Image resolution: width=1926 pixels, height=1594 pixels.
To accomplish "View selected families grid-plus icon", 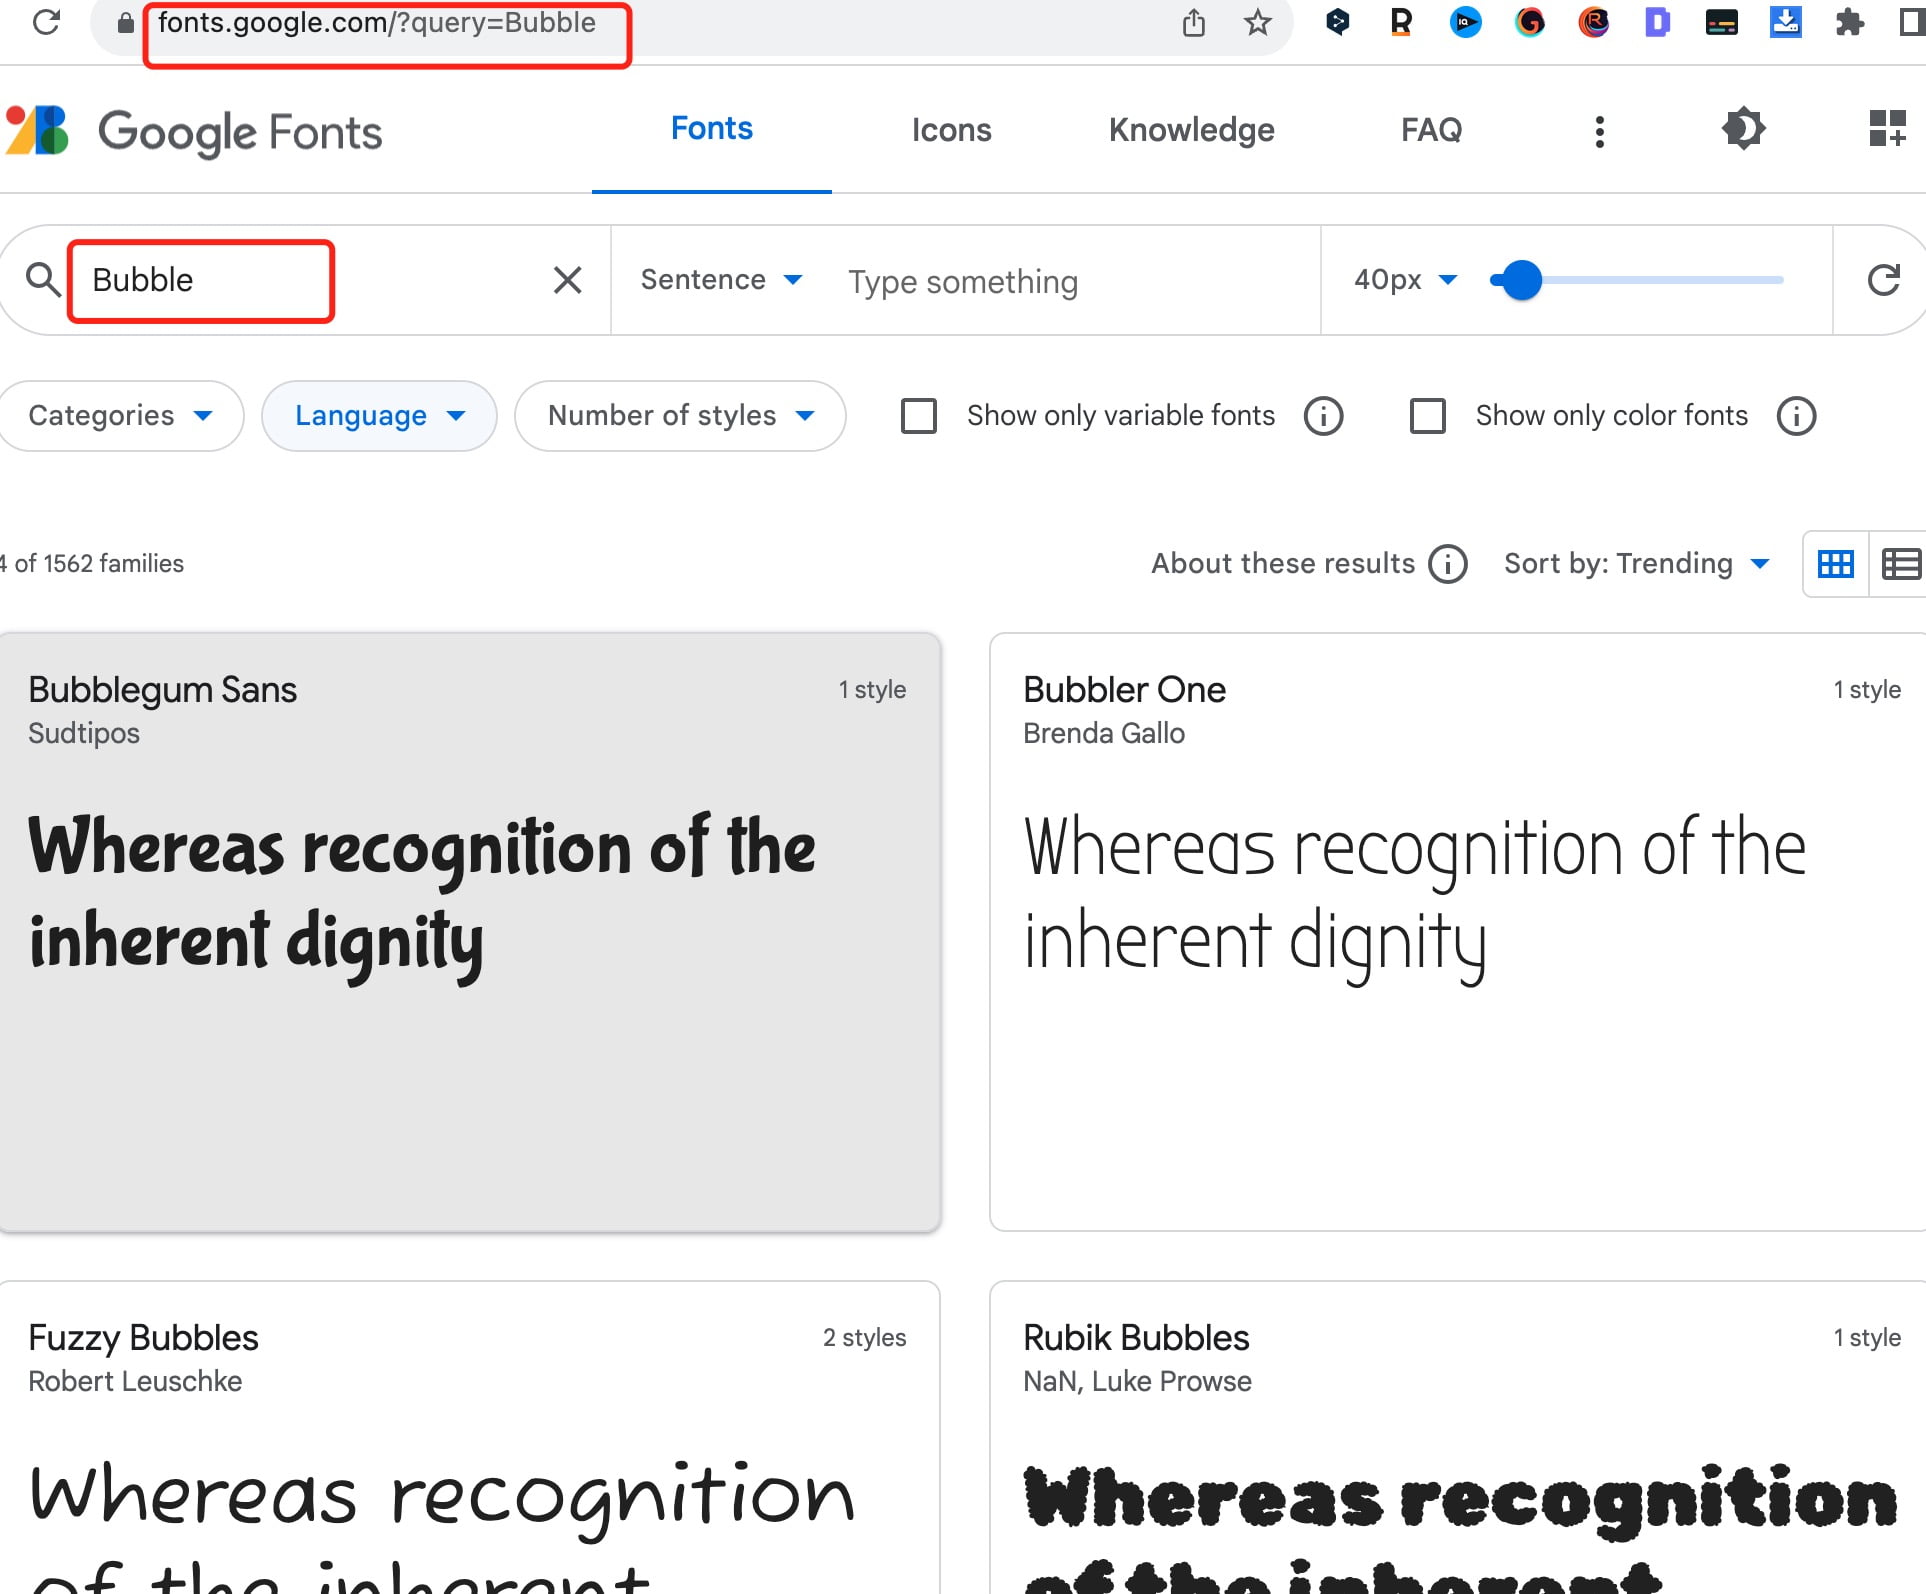I will click(x=1887, y=129).
